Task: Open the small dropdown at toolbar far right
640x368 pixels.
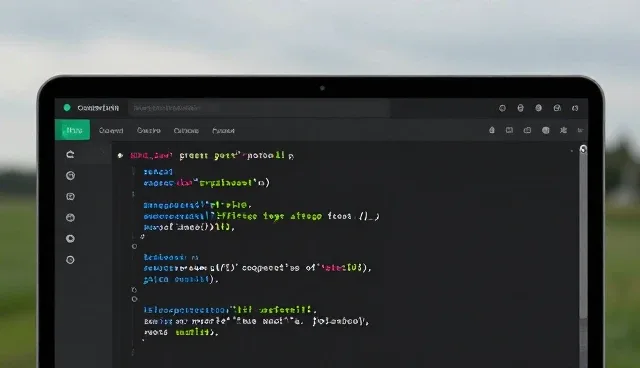Action: click(580, 131)
